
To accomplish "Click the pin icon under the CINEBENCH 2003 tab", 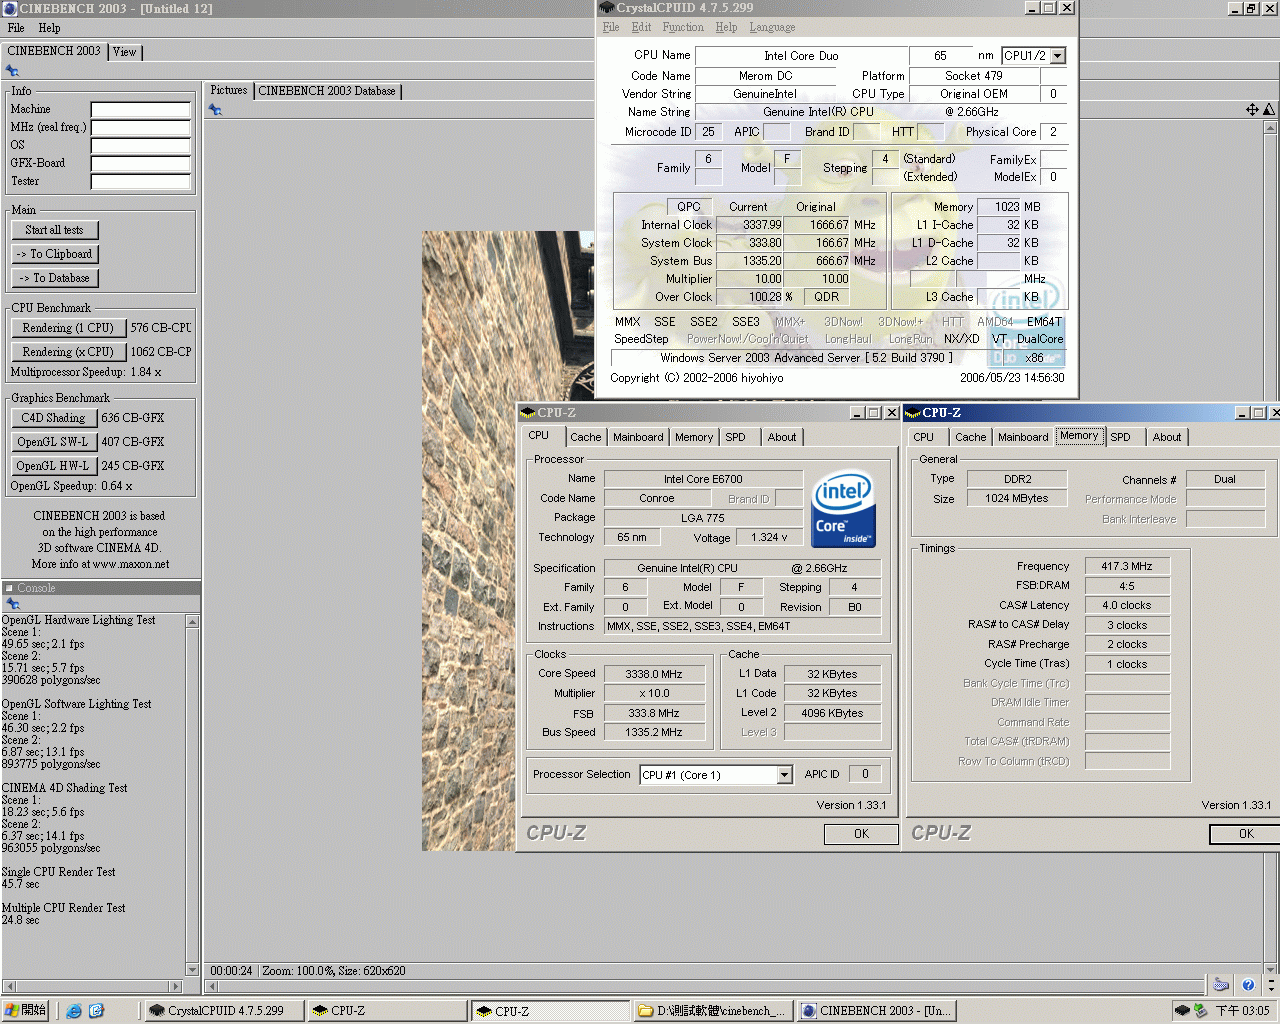I will click(12, 71).
